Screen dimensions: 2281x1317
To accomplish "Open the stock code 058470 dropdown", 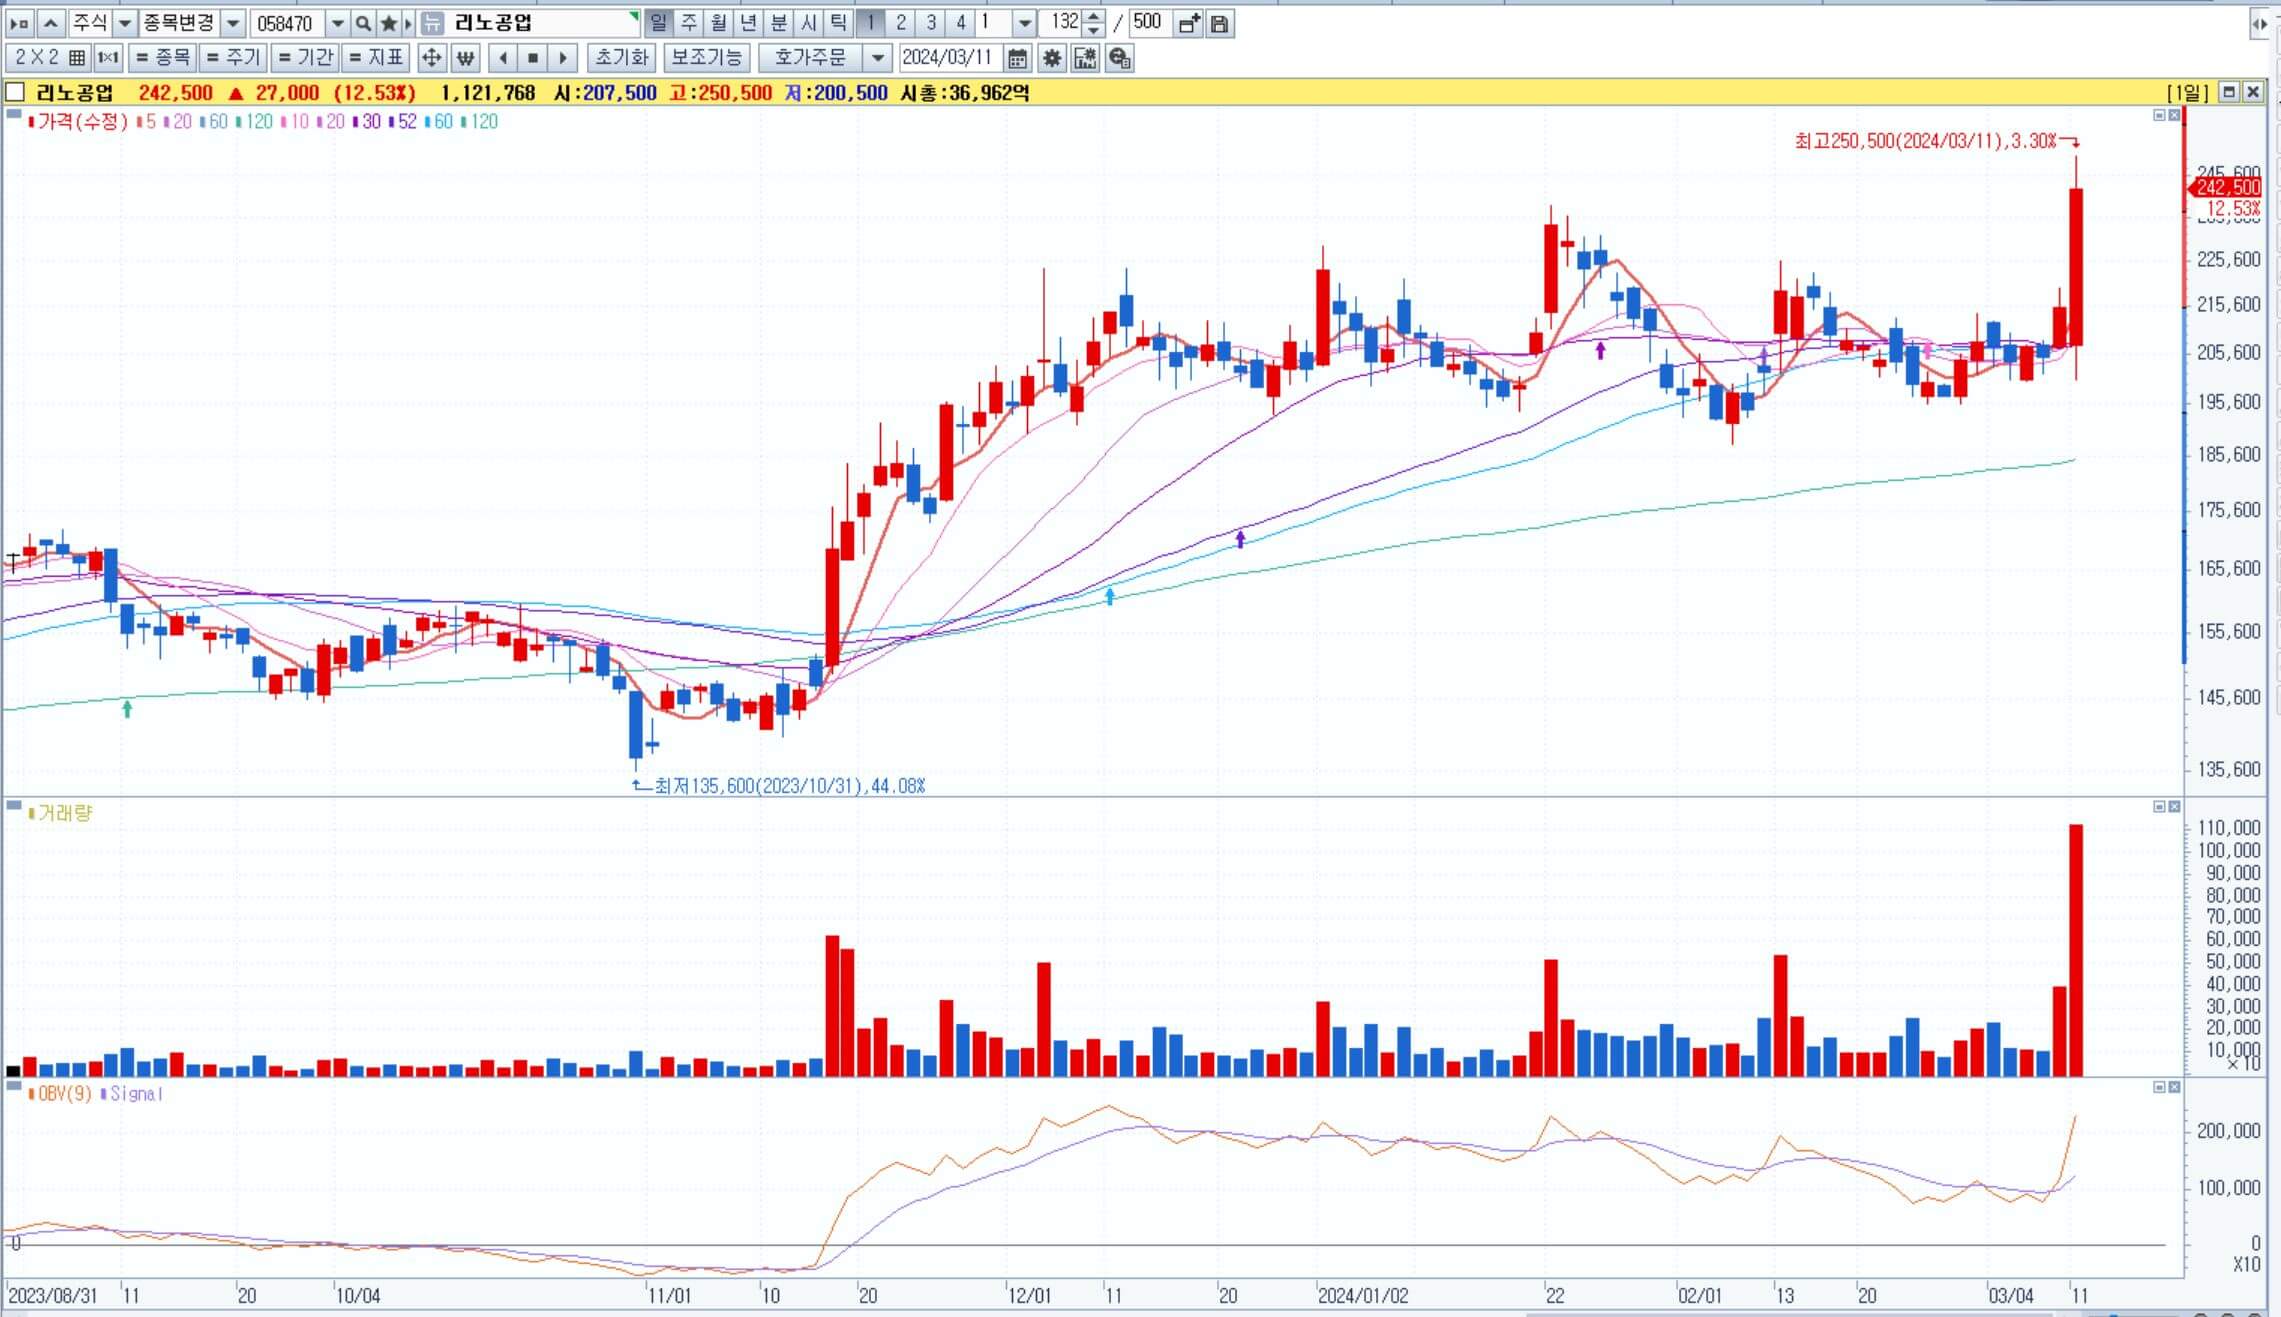I will [x=338, y=23].
